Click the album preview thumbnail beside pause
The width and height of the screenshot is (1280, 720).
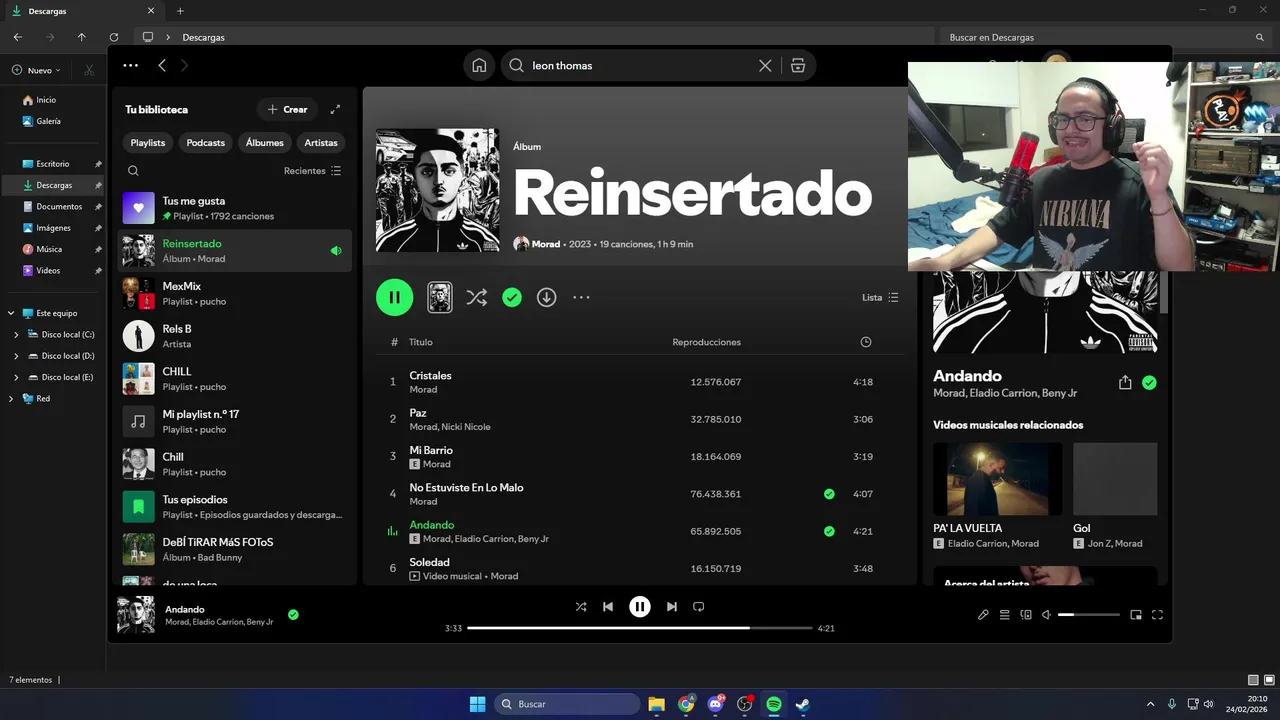pos(440,297)
